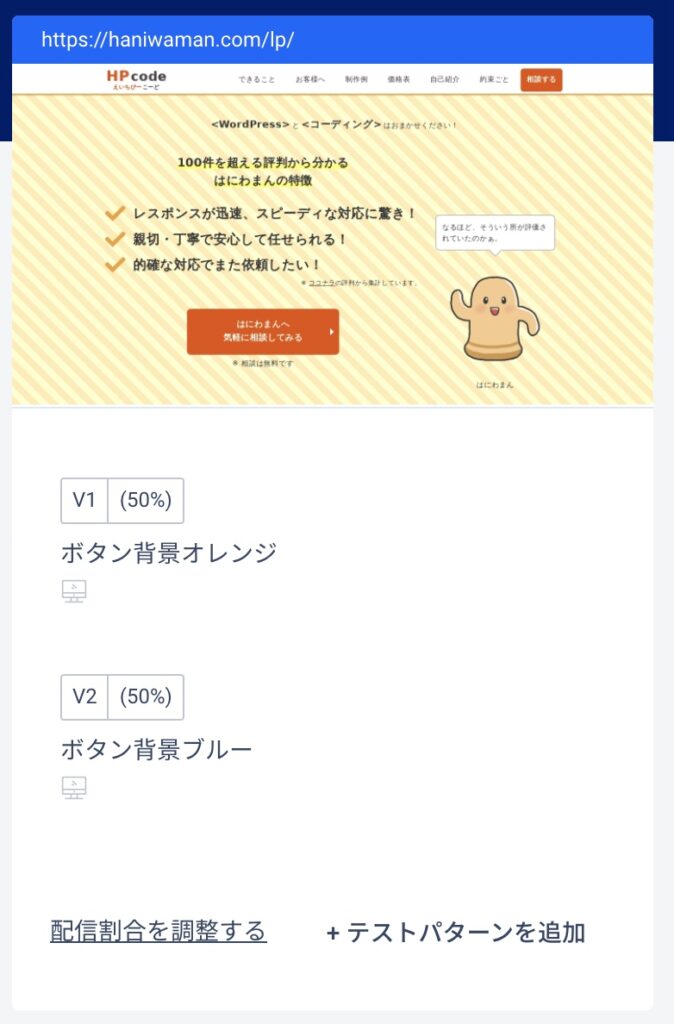Open the 価格表 nav item
Viewport: 674px width, 1024px height.
(399, 80)
